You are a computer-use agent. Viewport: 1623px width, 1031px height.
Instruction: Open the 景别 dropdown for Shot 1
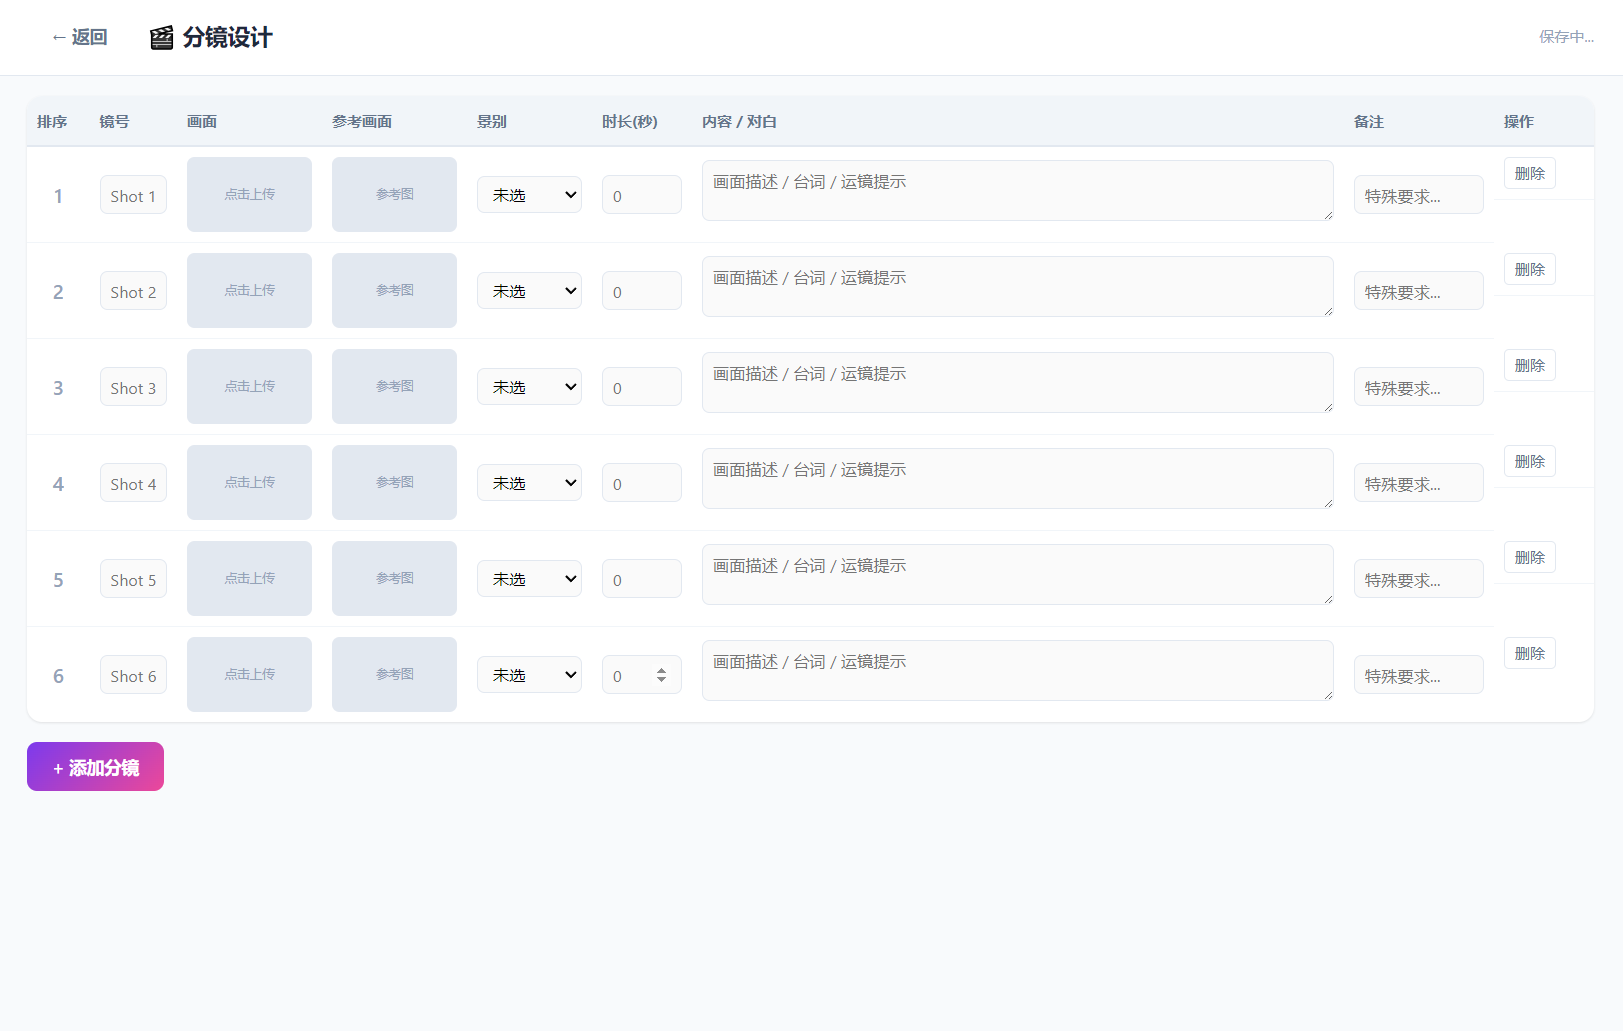[529, 194]
